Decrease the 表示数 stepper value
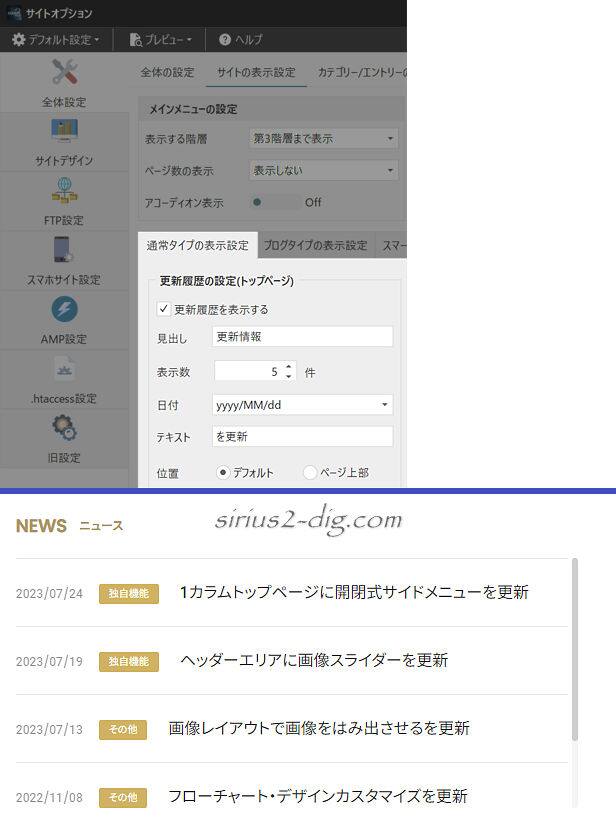The height and width of the screenshot is (834, 616). pos(289,376)
